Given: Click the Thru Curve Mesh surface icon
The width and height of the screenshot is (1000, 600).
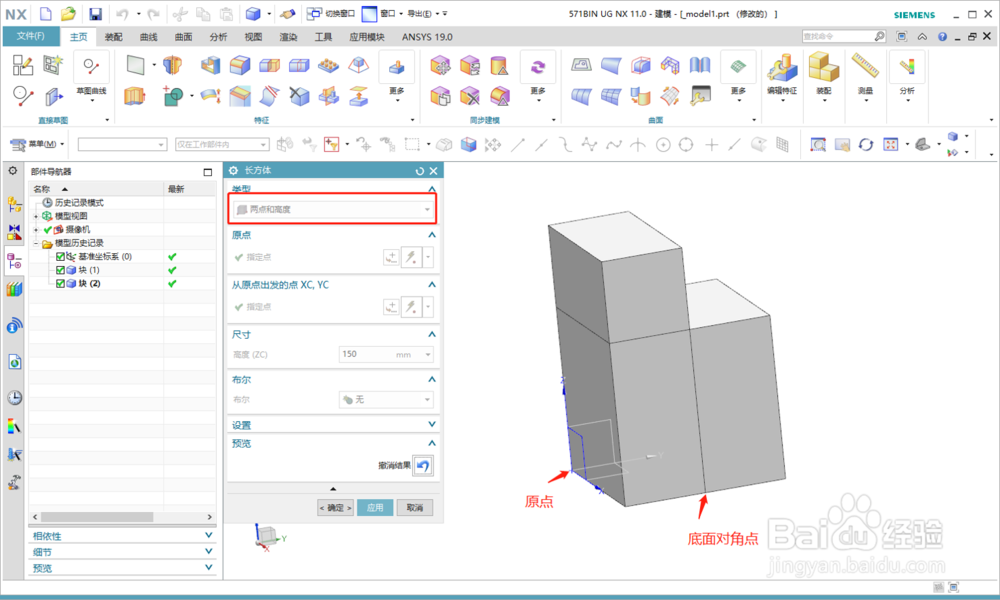Looking at the screenshot, I should (x=612, y=96).
